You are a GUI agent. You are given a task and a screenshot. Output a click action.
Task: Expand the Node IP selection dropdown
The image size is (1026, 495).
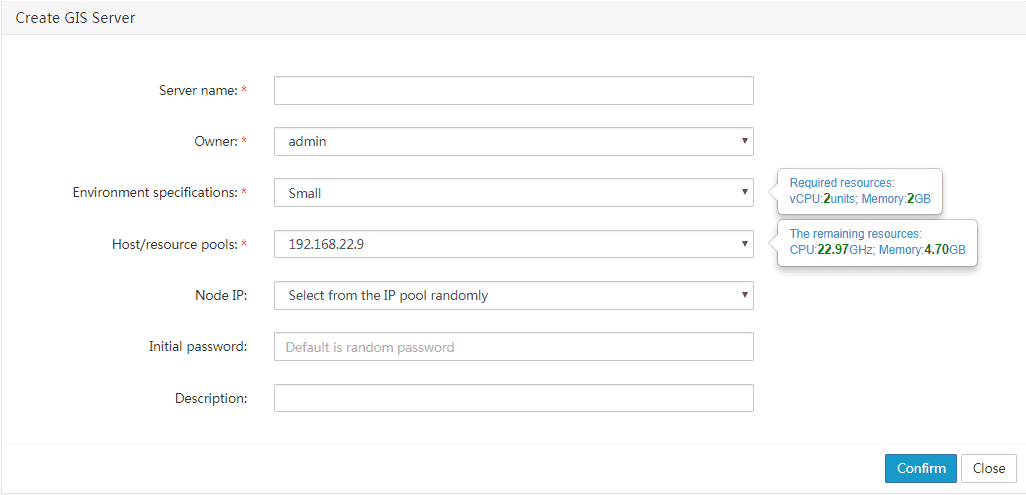(514, 295)
